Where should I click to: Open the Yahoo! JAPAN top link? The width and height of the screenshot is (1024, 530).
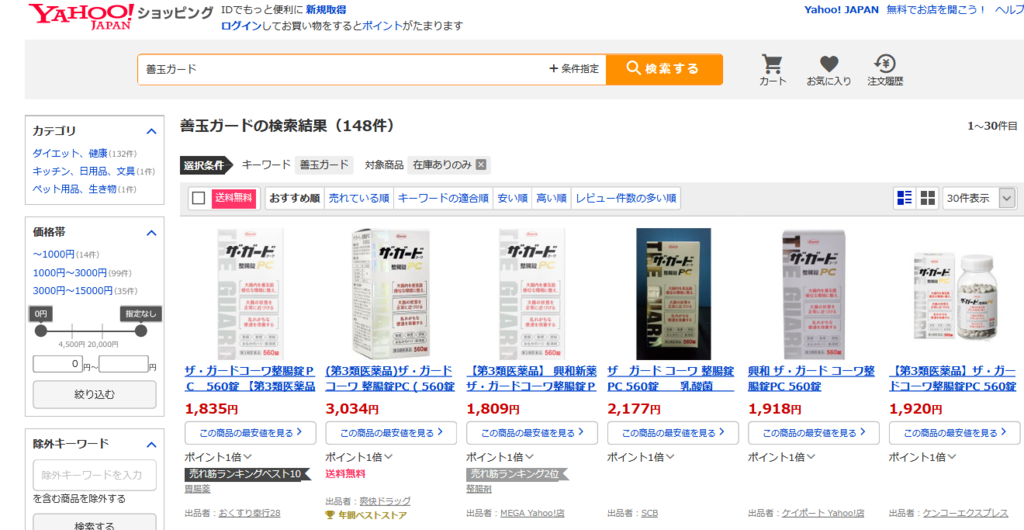point(841,10)
